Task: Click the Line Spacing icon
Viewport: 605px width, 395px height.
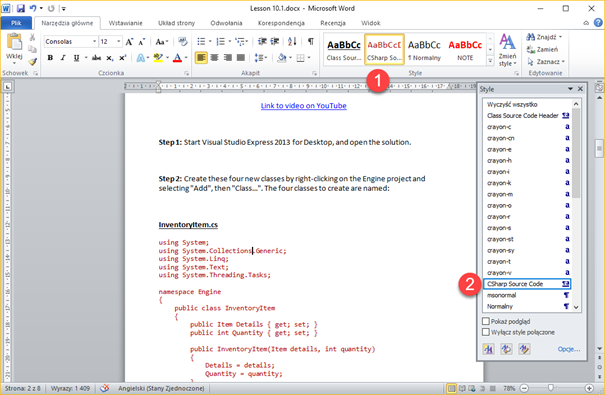Action: point(259,57)
